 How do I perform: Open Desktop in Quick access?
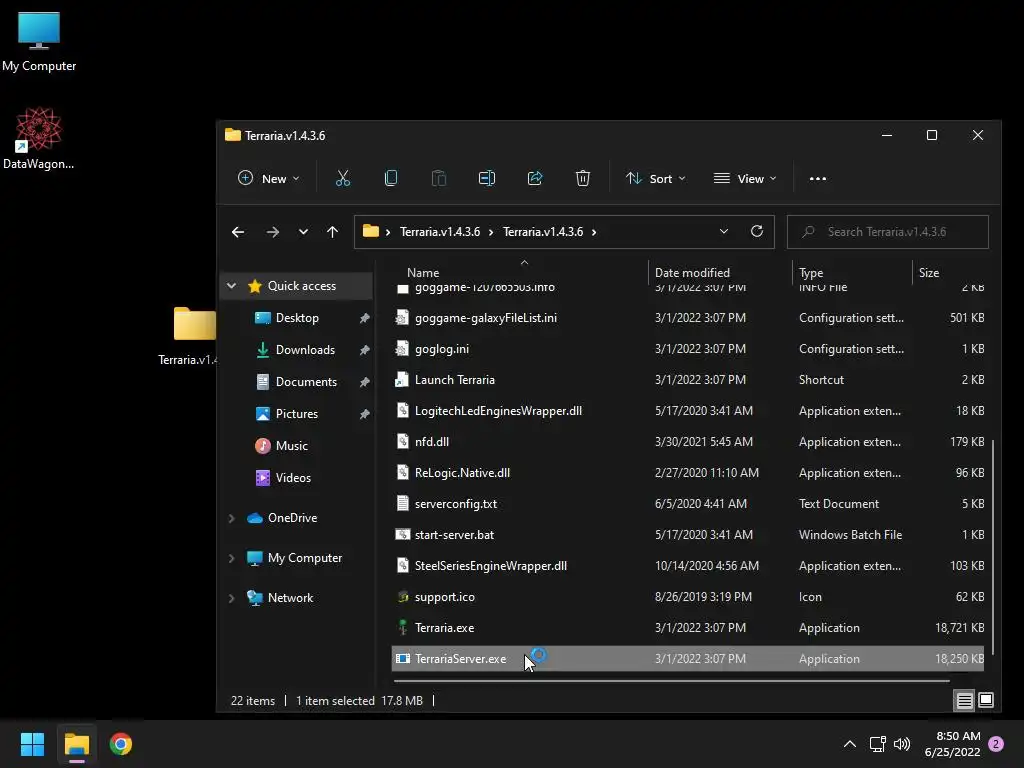296,317
